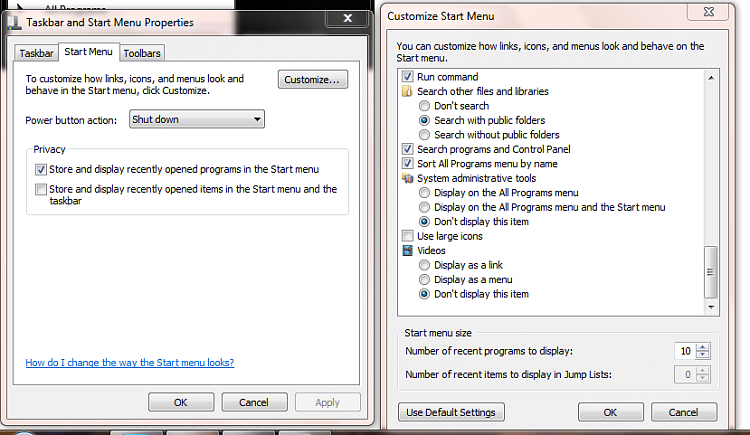Open the Power button action dropdown
The image size is (750, 435).
point(197,119)
